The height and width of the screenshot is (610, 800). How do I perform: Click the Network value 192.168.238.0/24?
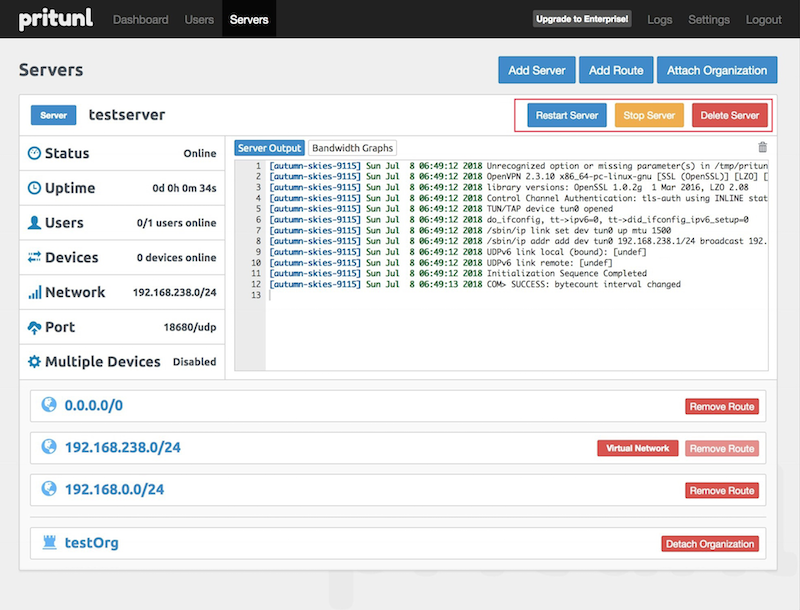point(174,292)
